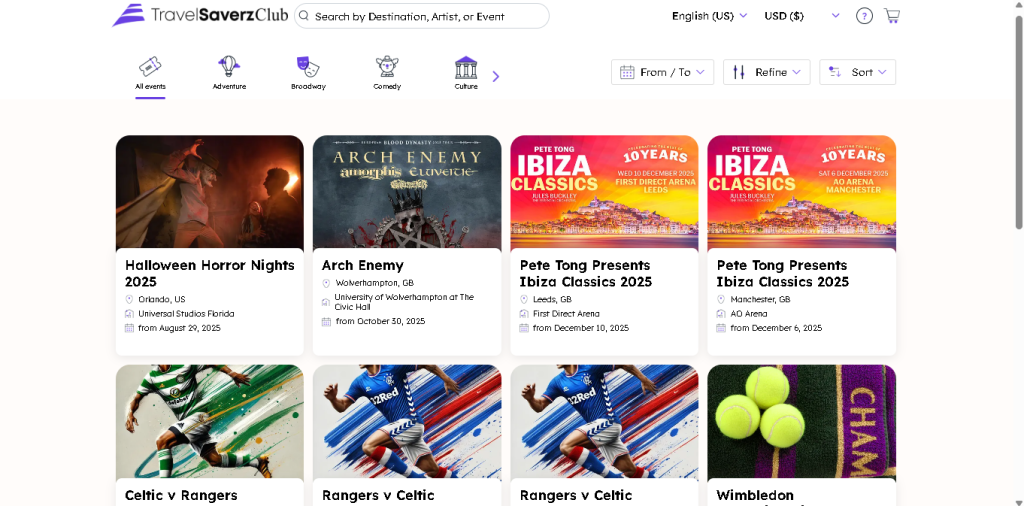Switch to the All events tab label

coord(150,86)
